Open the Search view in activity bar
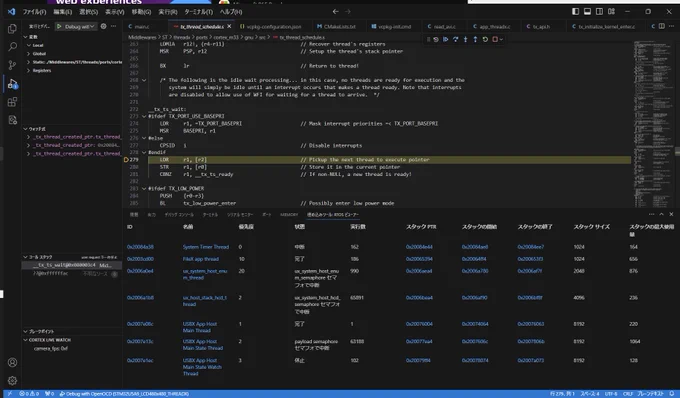Image resolution: width=680 pixels, height=398 pixels. pyautogui.click(x=12, y=47)
